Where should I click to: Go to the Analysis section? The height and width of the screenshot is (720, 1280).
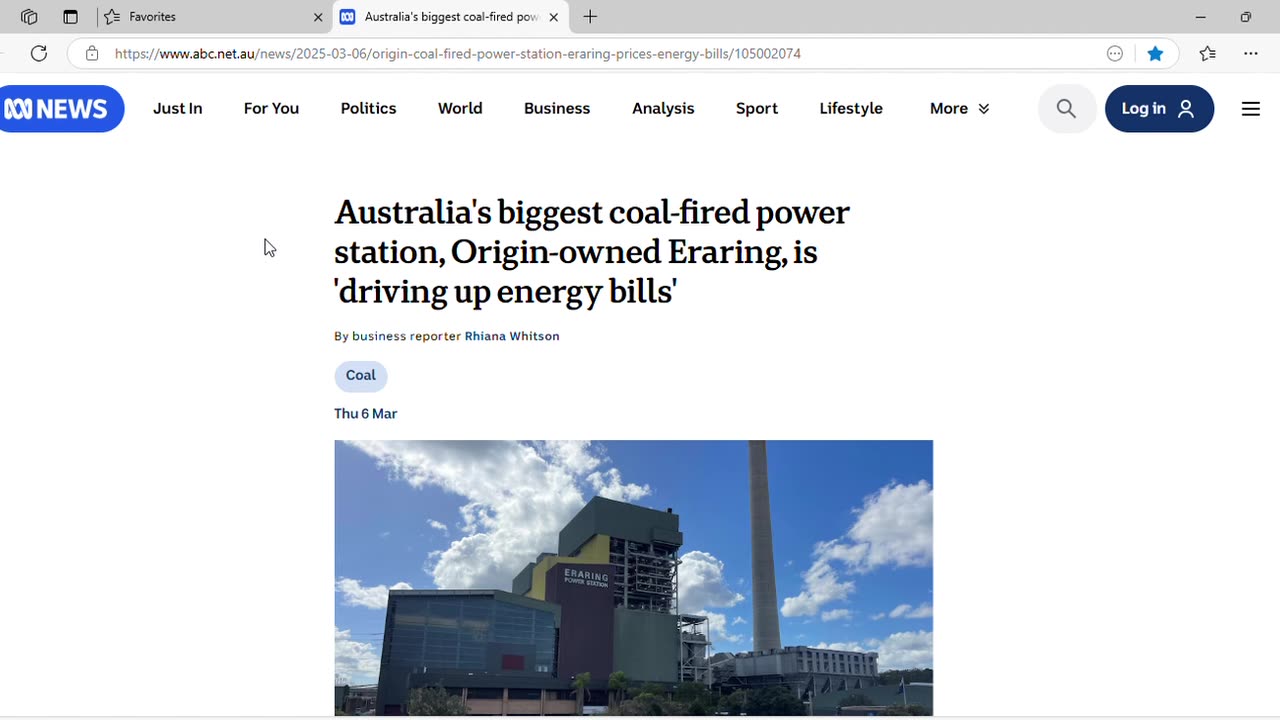pos(663,109)
